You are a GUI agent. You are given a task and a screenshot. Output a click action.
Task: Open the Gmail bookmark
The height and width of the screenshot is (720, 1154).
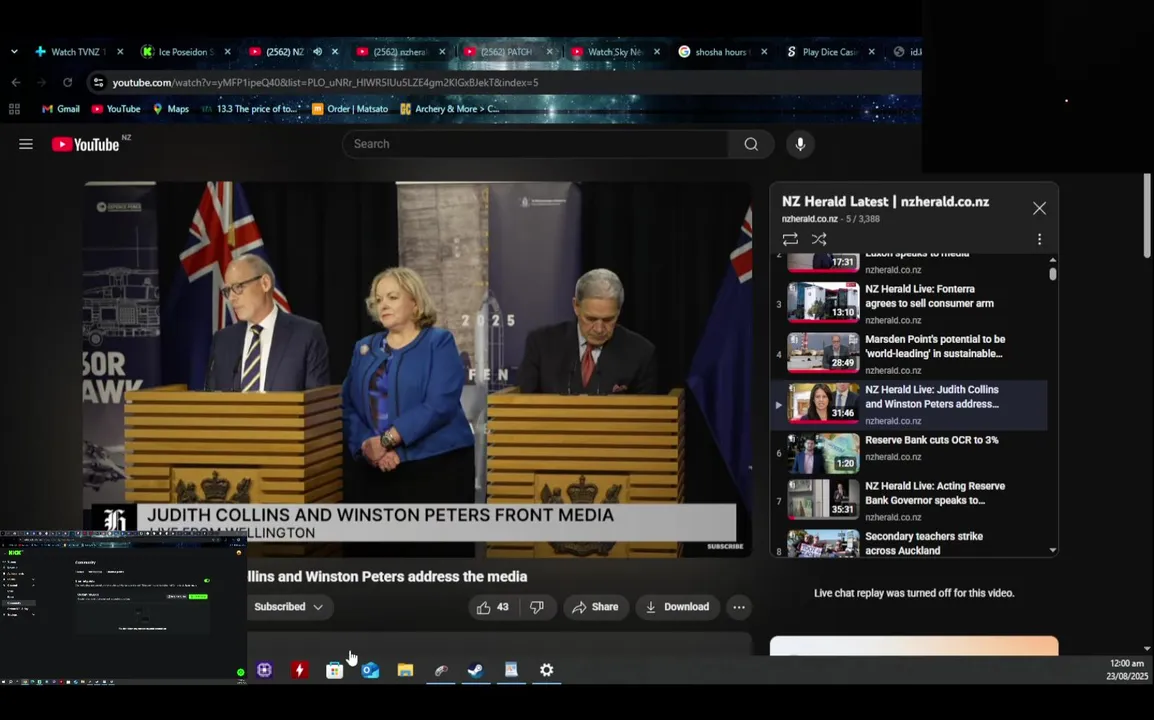[60, 109]
